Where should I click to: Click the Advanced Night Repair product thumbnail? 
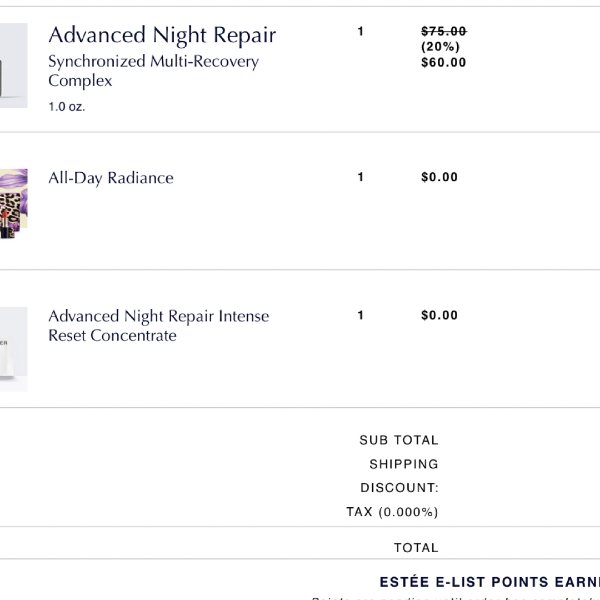13,65
